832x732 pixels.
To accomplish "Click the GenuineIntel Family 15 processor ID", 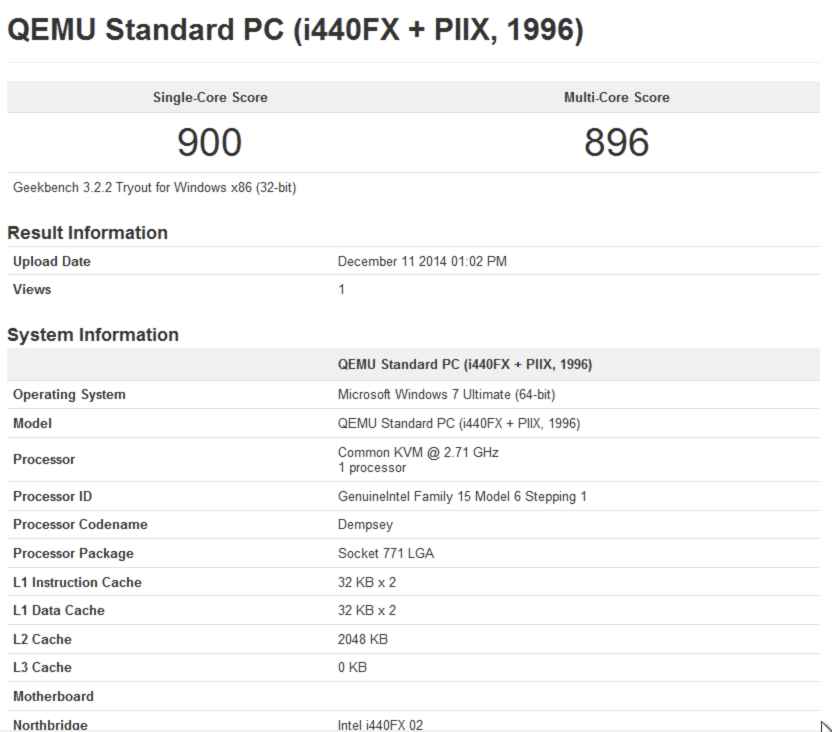I will click(462, 496).
